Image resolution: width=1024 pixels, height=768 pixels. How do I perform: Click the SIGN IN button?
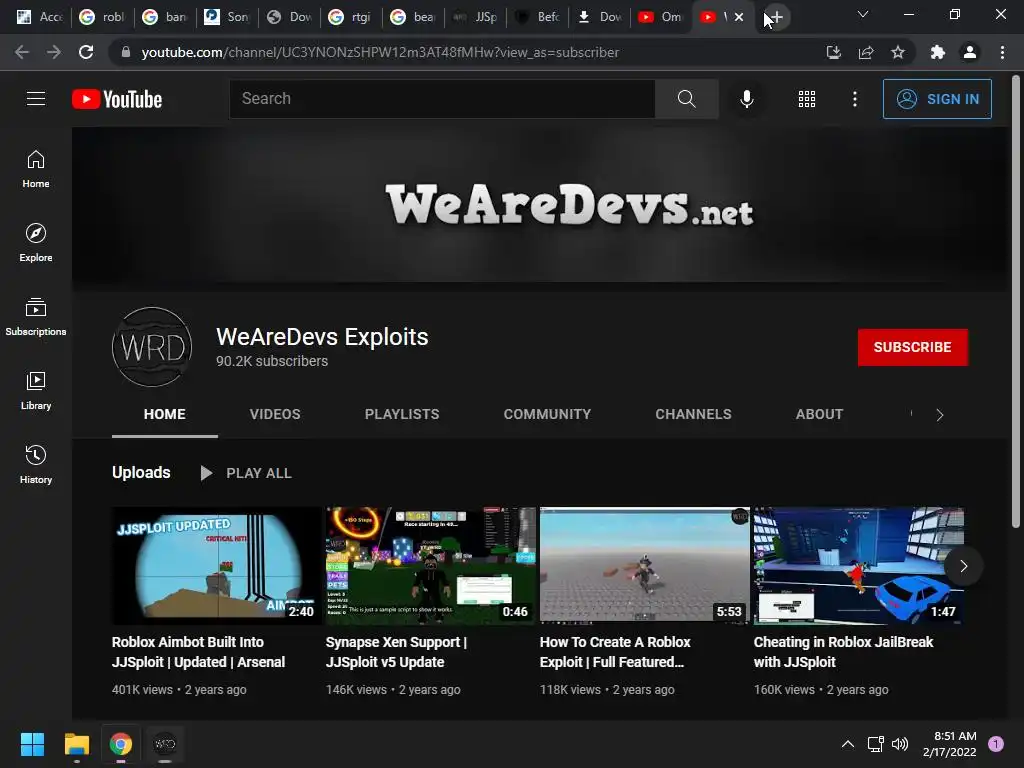(x=937, y=99)
